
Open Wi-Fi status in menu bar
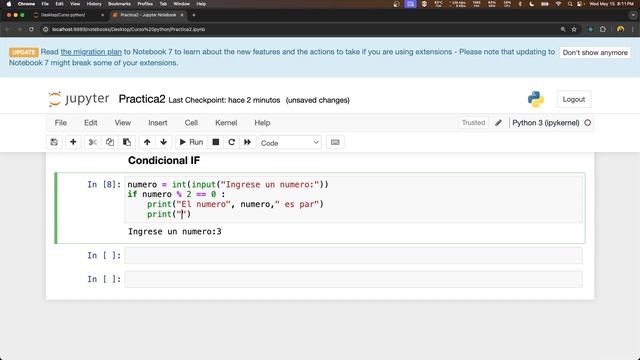tap(558, 4)
